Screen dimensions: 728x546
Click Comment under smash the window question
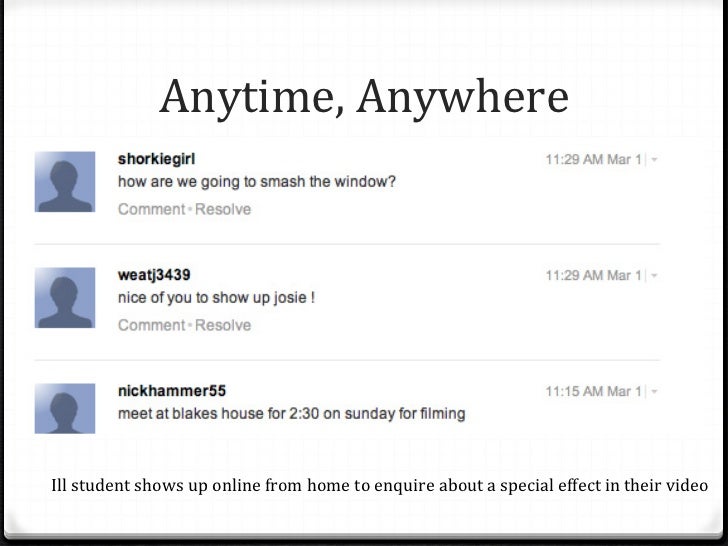coord(152,209)
